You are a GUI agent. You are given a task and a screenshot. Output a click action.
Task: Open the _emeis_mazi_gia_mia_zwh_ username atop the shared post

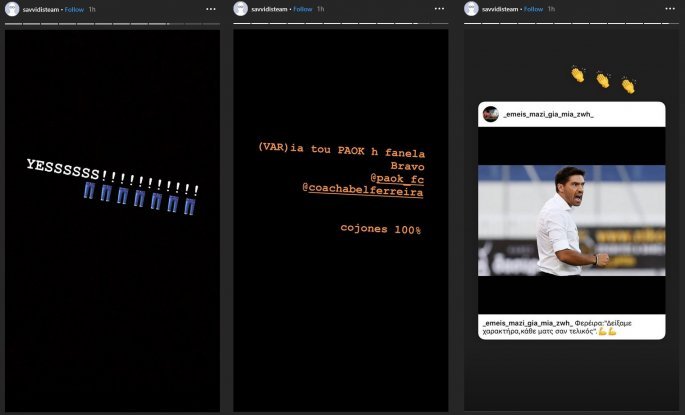549,115
